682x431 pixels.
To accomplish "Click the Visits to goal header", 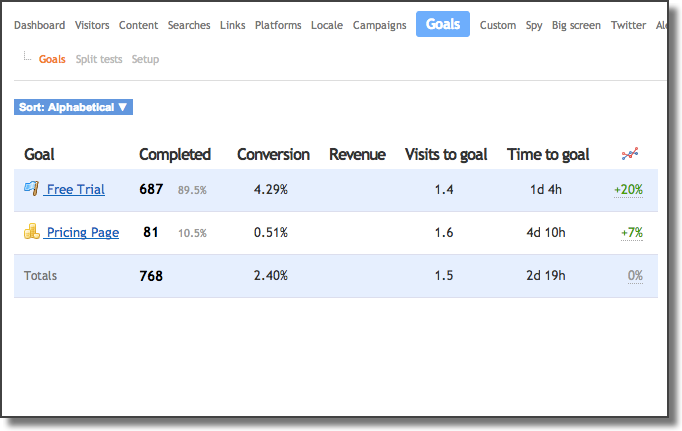I will pos(446,154).
